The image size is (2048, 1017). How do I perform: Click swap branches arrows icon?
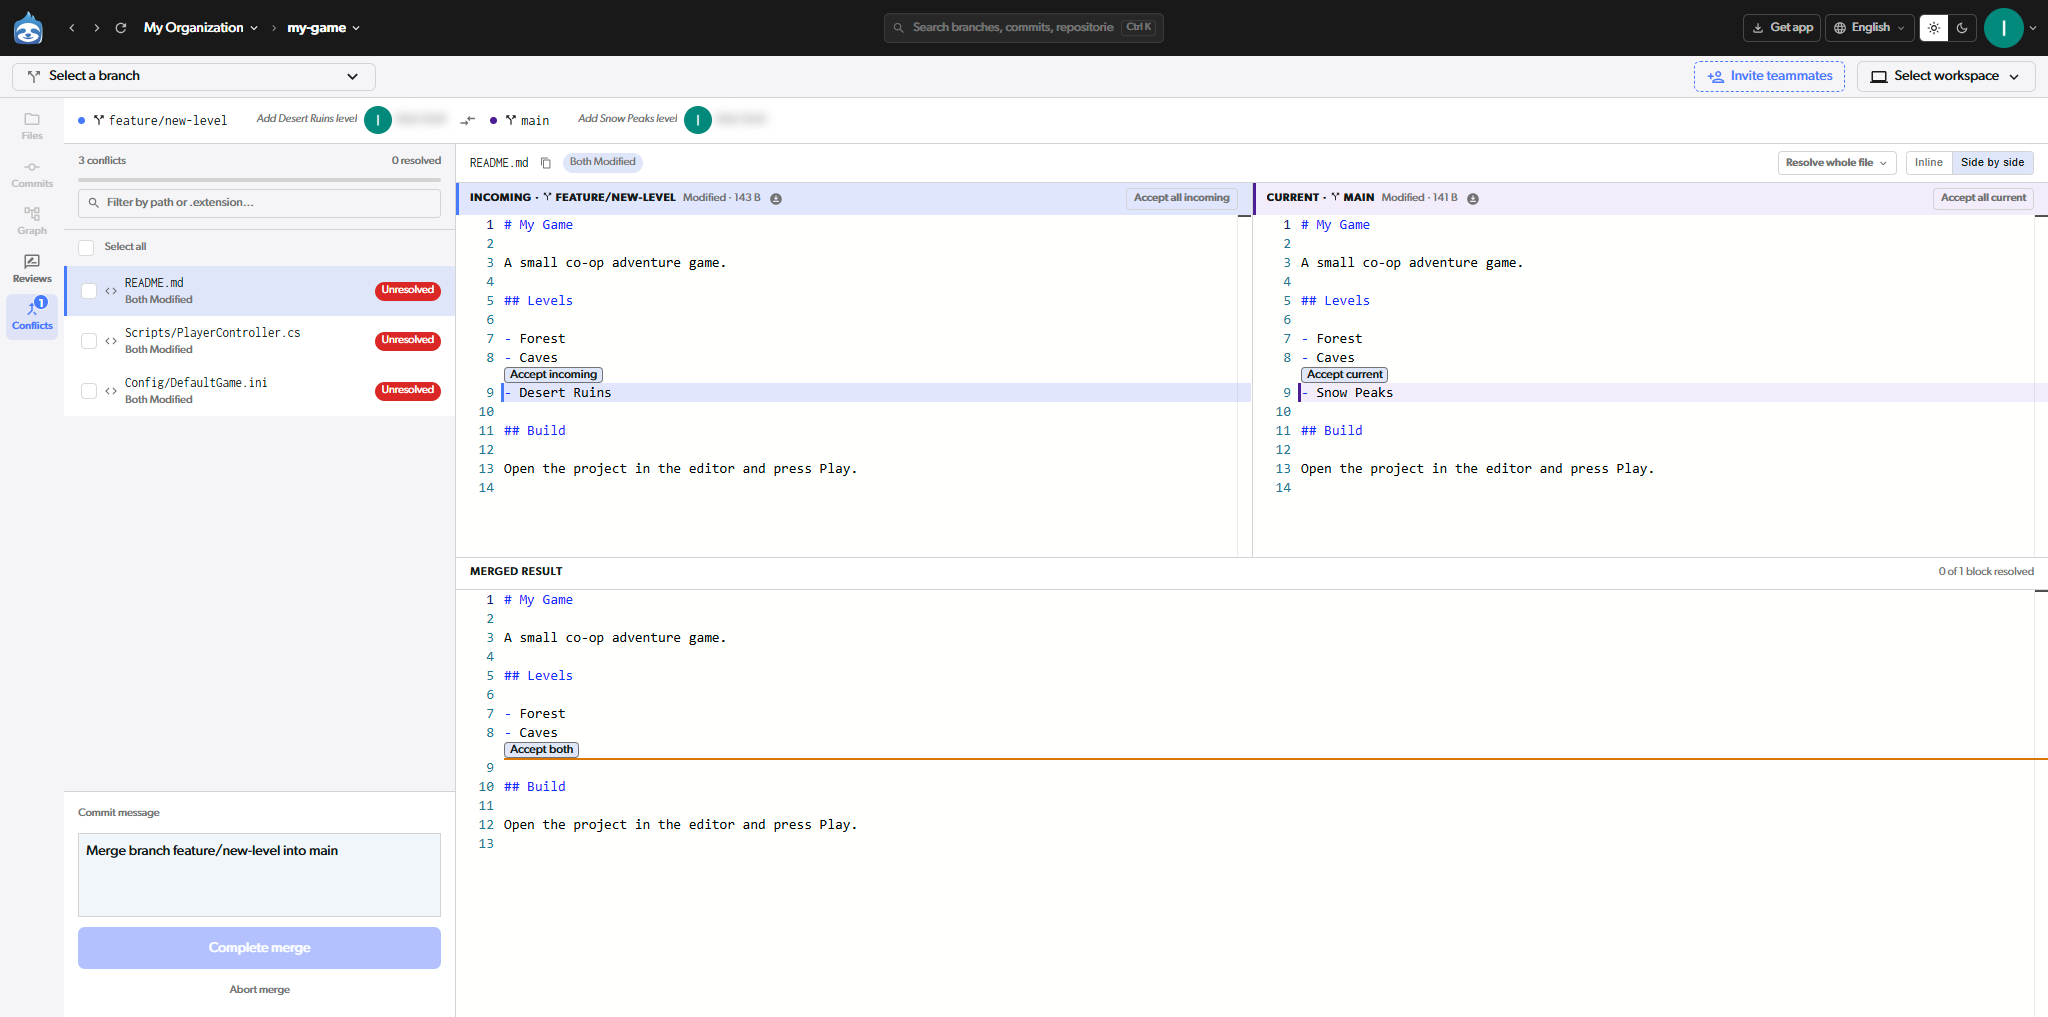[467, 120]
